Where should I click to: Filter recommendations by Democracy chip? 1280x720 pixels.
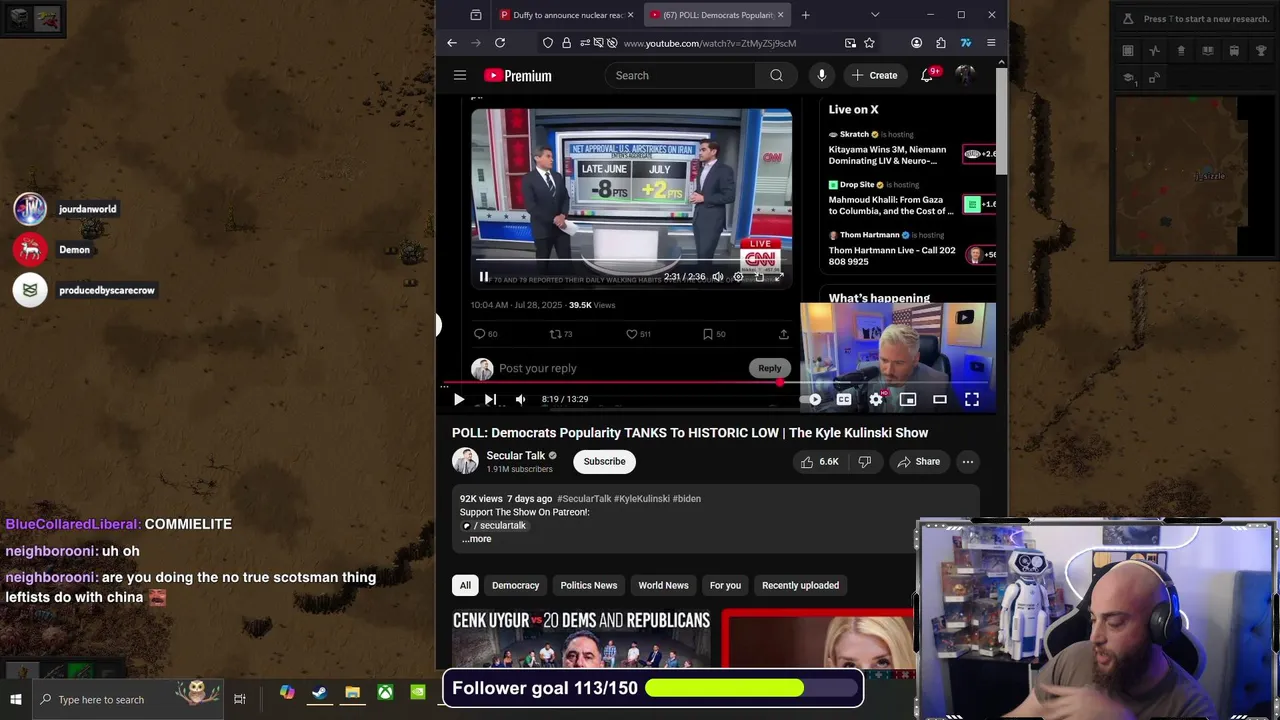coord(516,585)
